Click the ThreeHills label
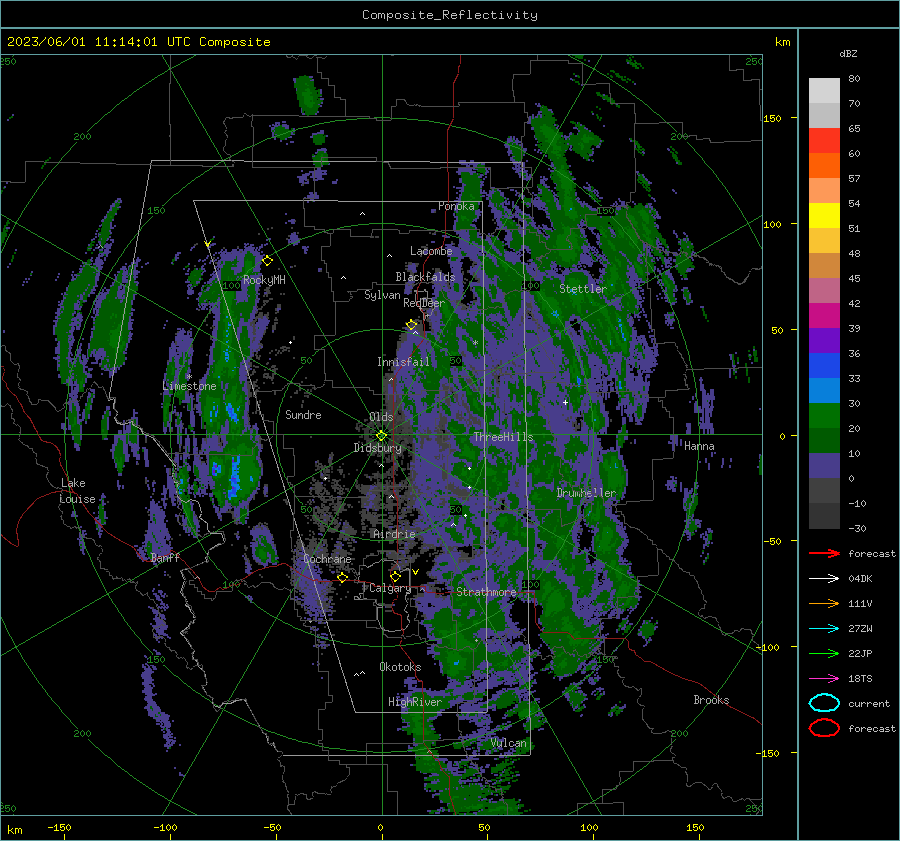The height and width of the screenshot is (841, 900). click(x=503, y=437)
